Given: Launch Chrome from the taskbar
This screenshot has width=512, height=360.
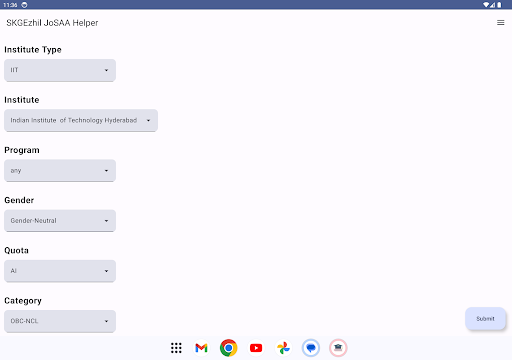Looking at the screenshot, I should [229, 348].
